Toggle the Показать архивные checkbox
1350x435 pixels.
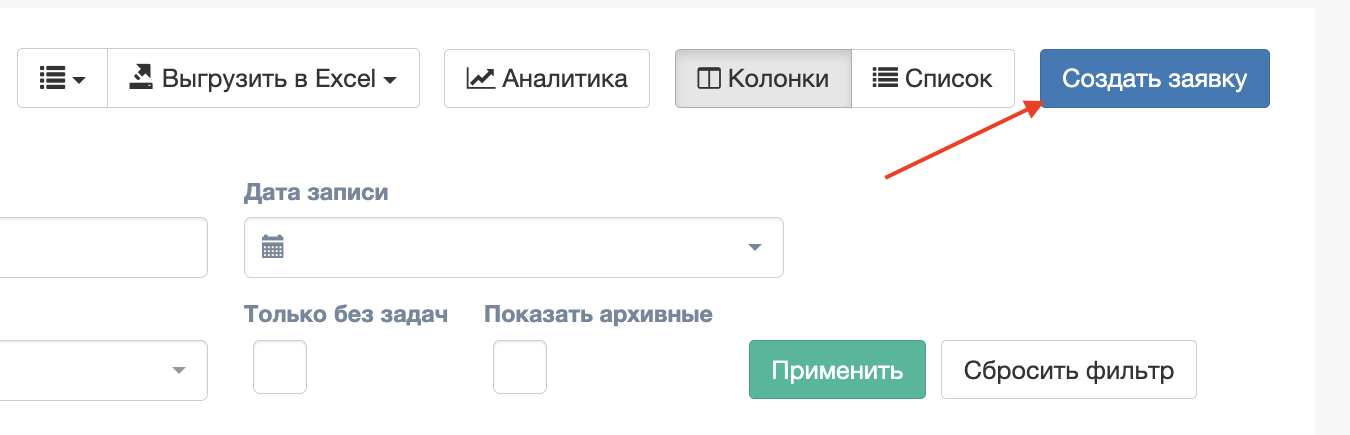[x=520, y=367]
